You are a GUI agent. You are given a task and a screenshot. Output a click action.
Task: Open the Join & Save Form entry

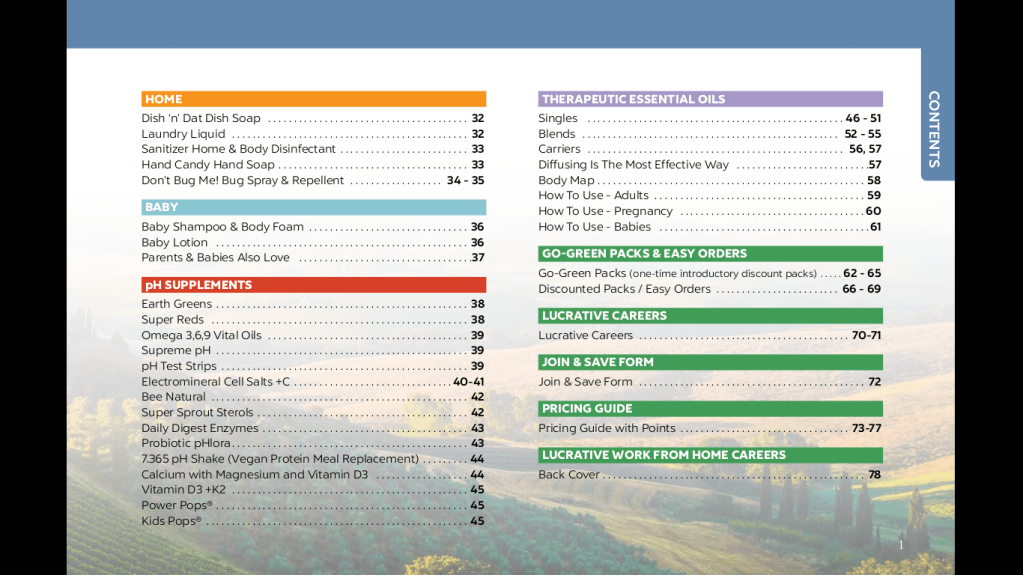585,382
